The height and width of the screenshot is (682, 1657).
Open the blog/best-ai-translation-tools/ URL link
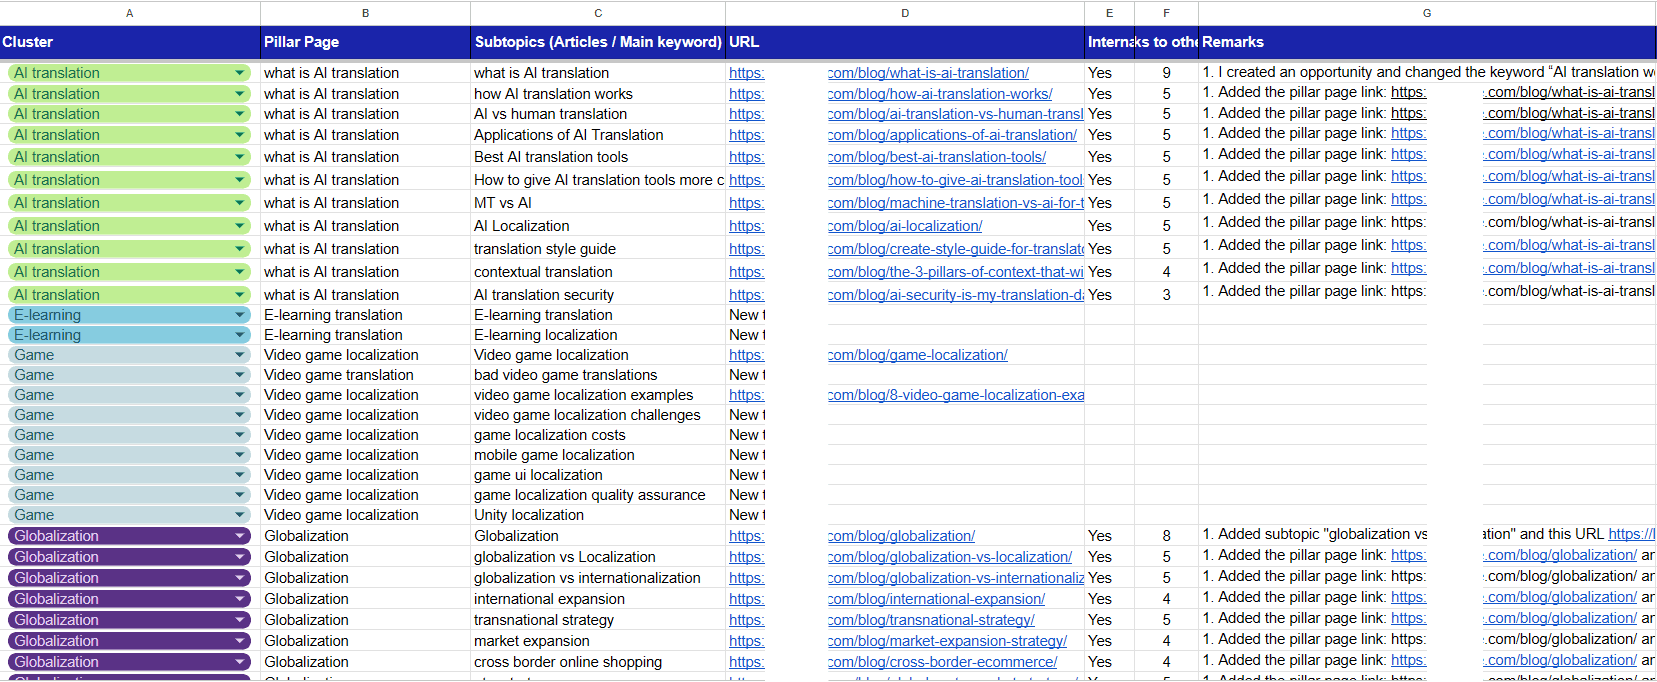pos(937,157)
